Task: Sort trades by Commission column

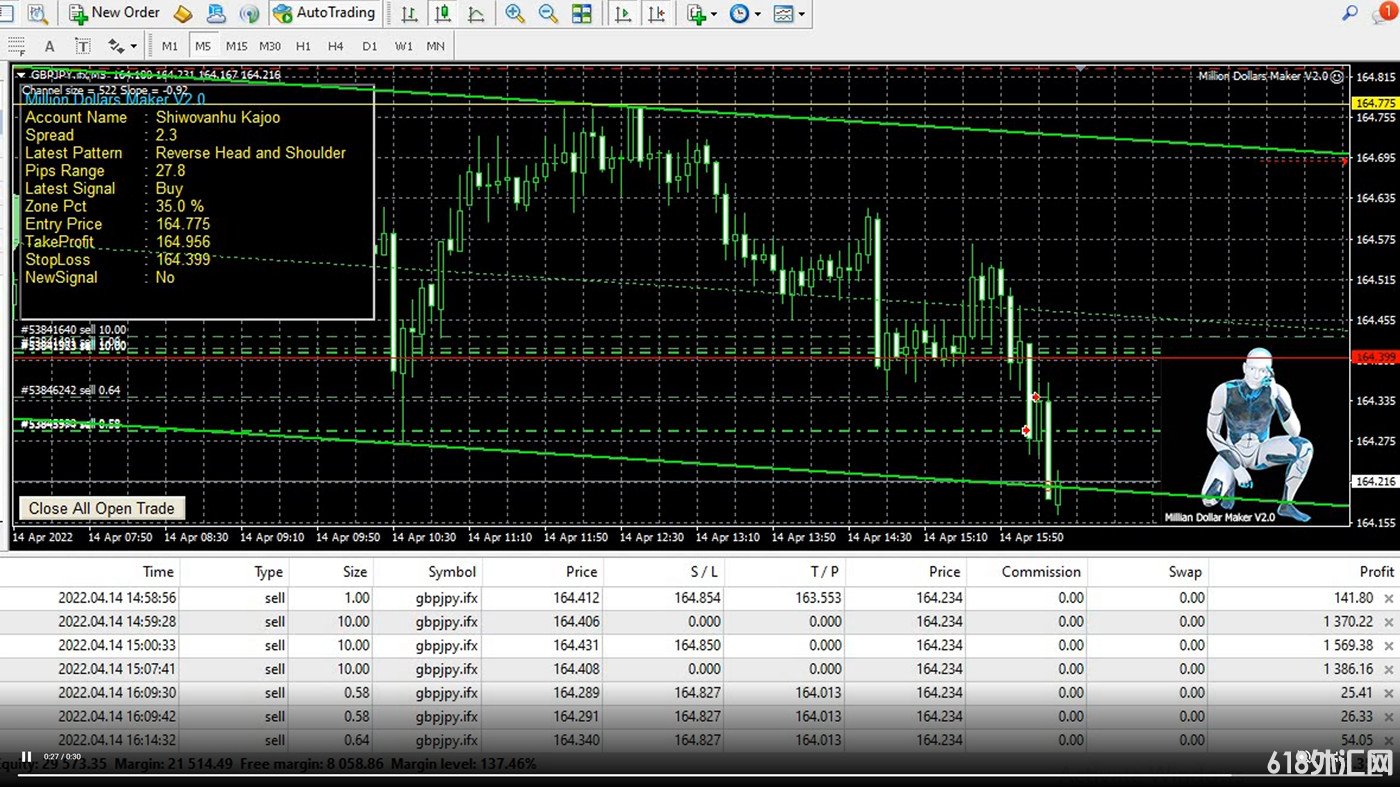Action: coord(1041,572)
